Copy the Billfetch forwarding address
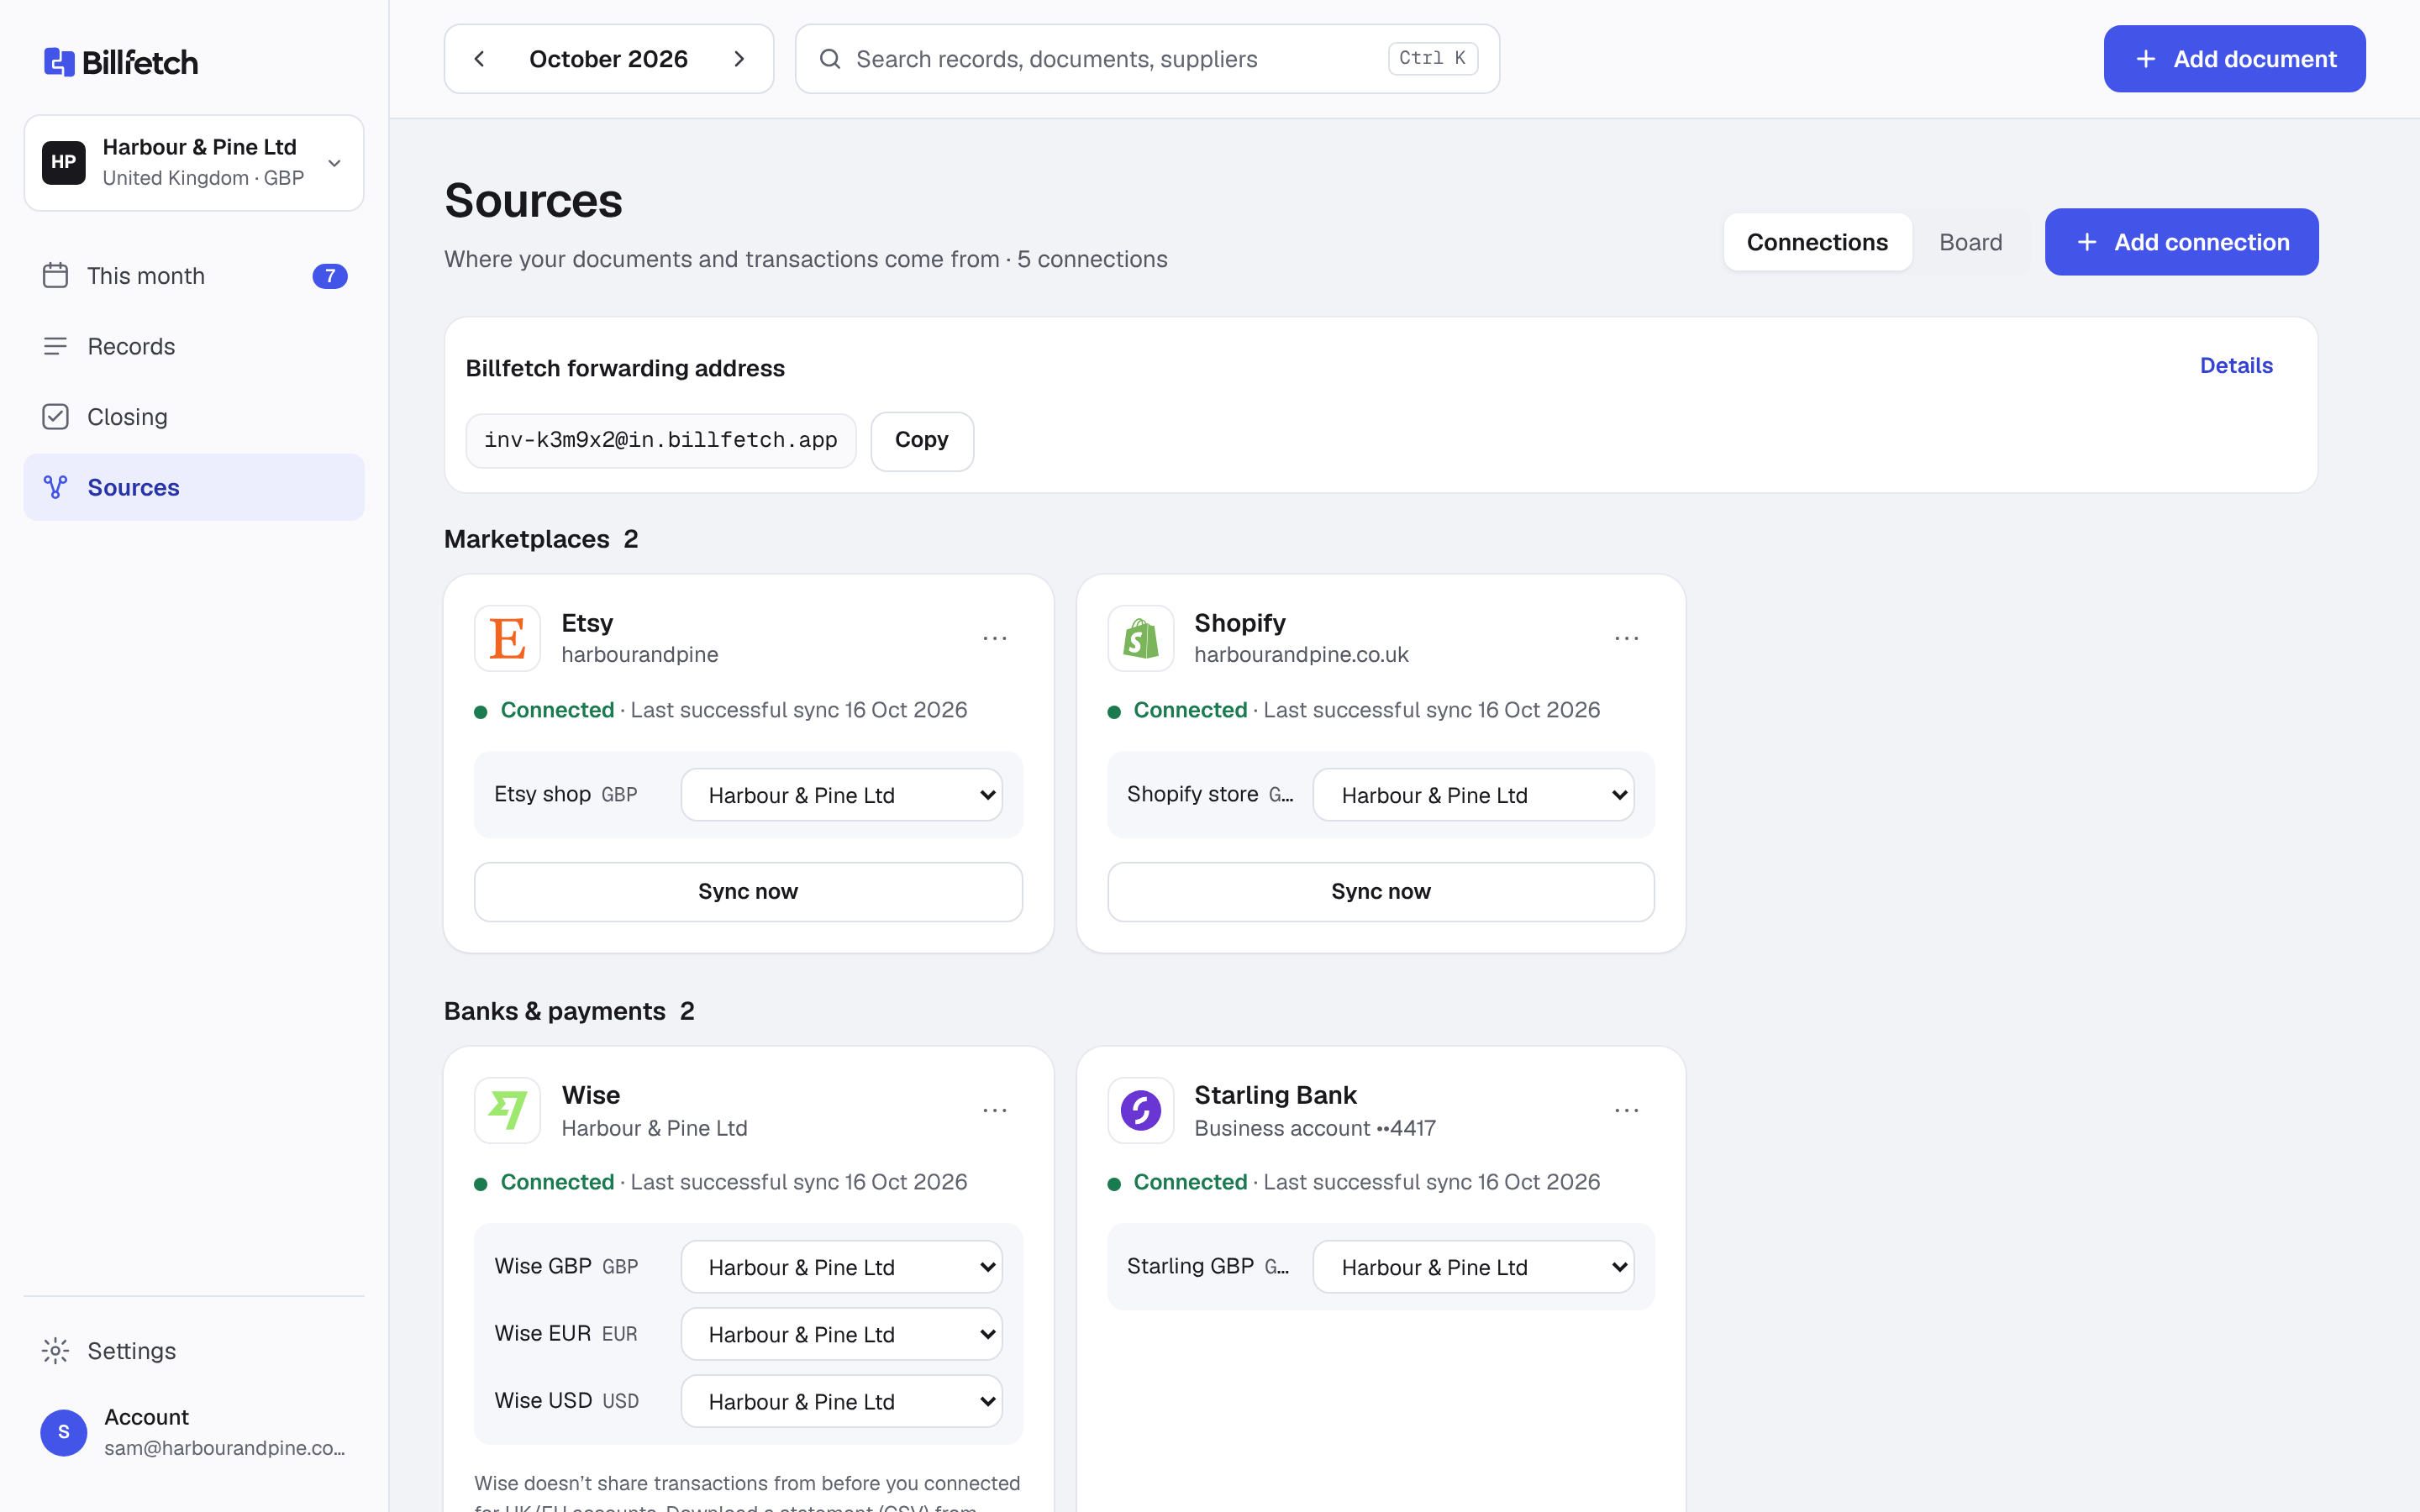Viewport: 2420px width, 1512px height. [921, 441]
